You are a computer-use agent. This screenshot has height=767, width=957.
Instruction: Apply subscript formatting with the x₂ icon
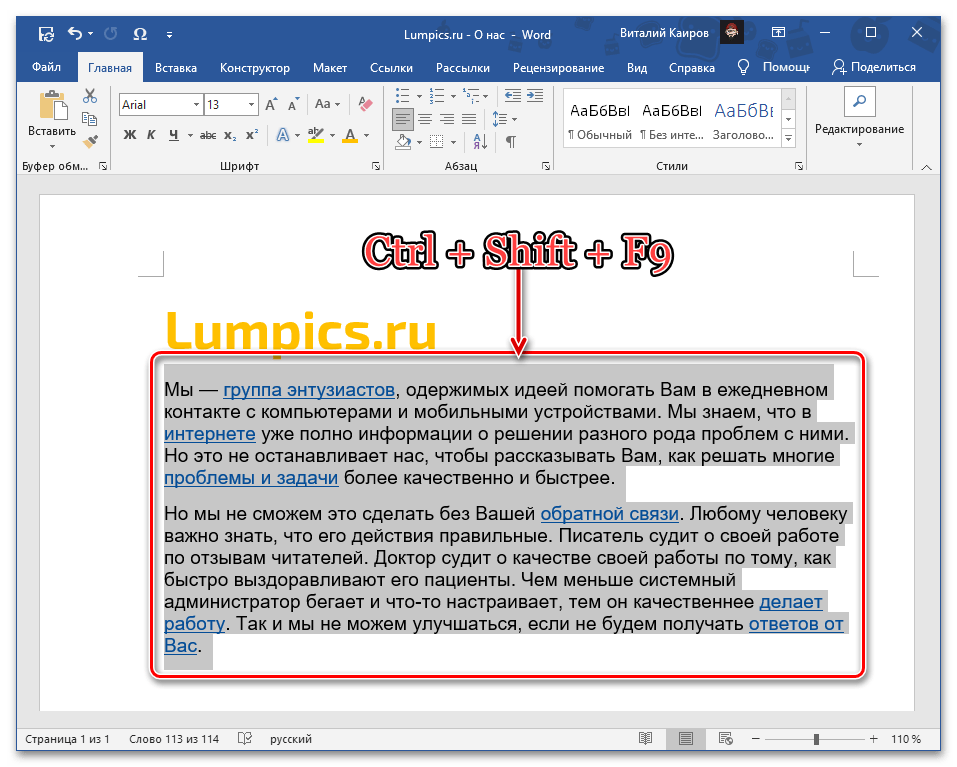pyautogui.click(x=230, y=135)
